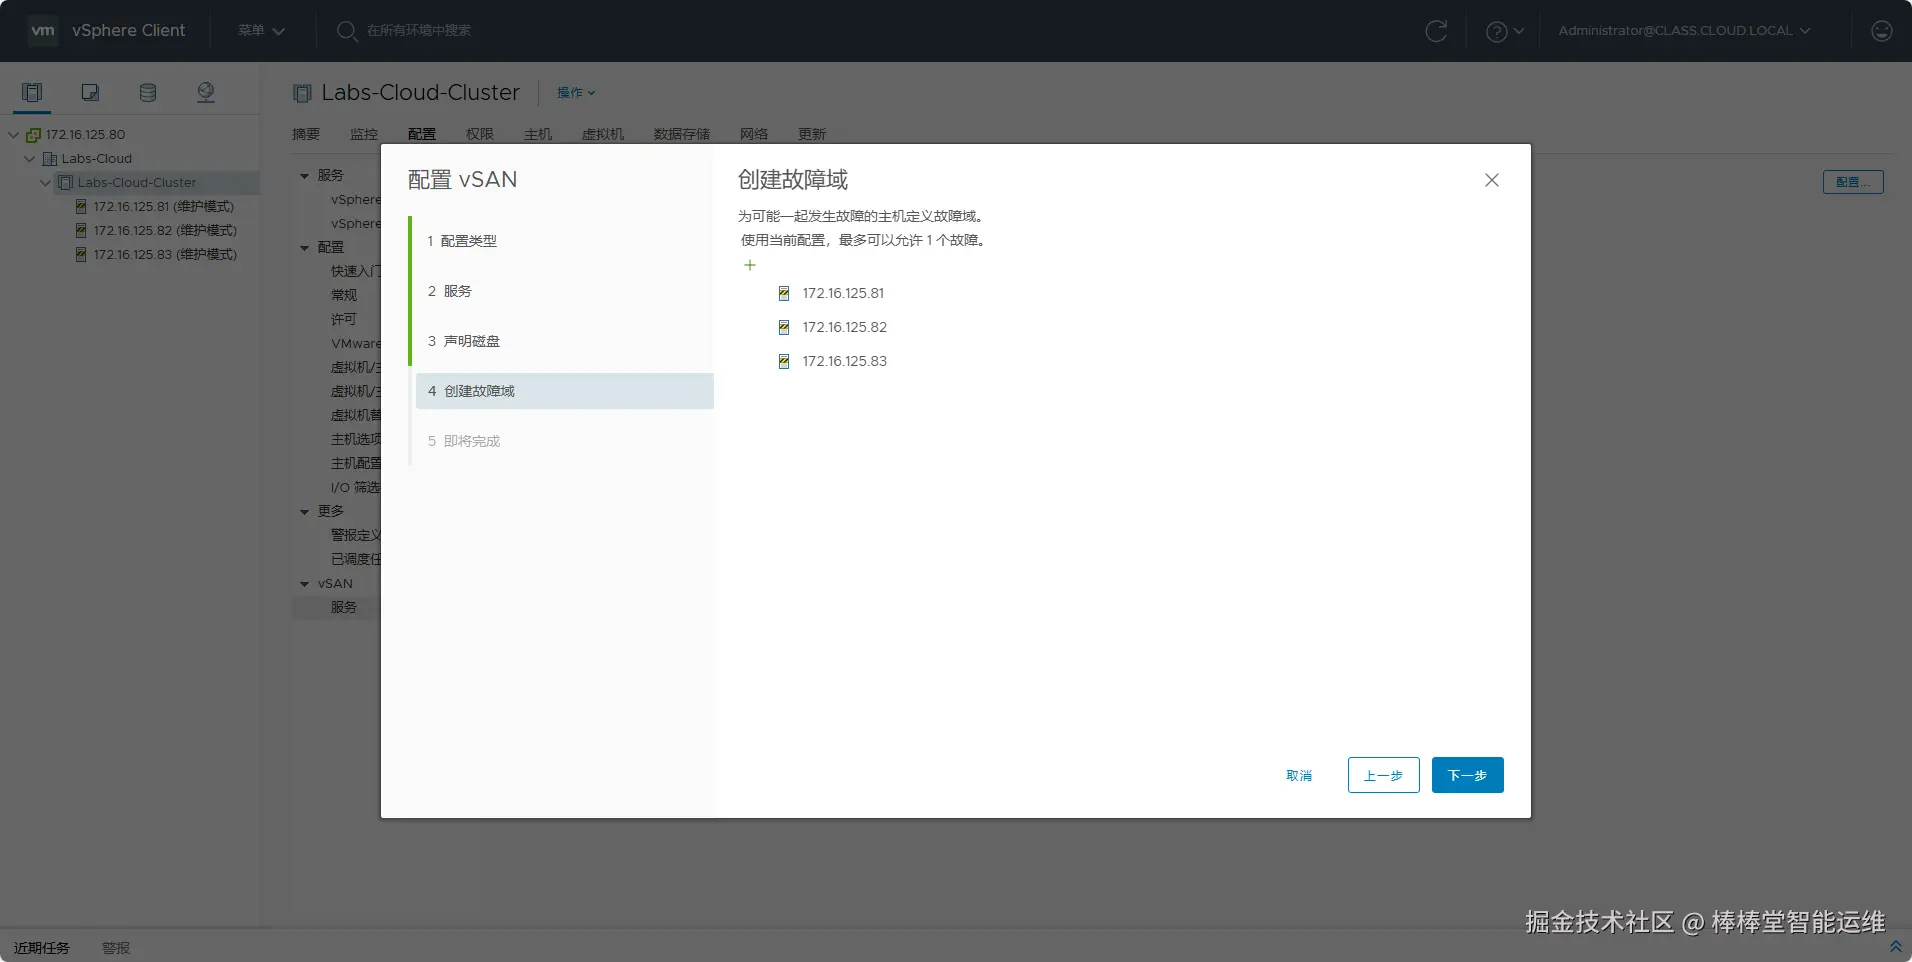
Task: Open the help question-mark menu
Action: click(x=1504, y=31)
